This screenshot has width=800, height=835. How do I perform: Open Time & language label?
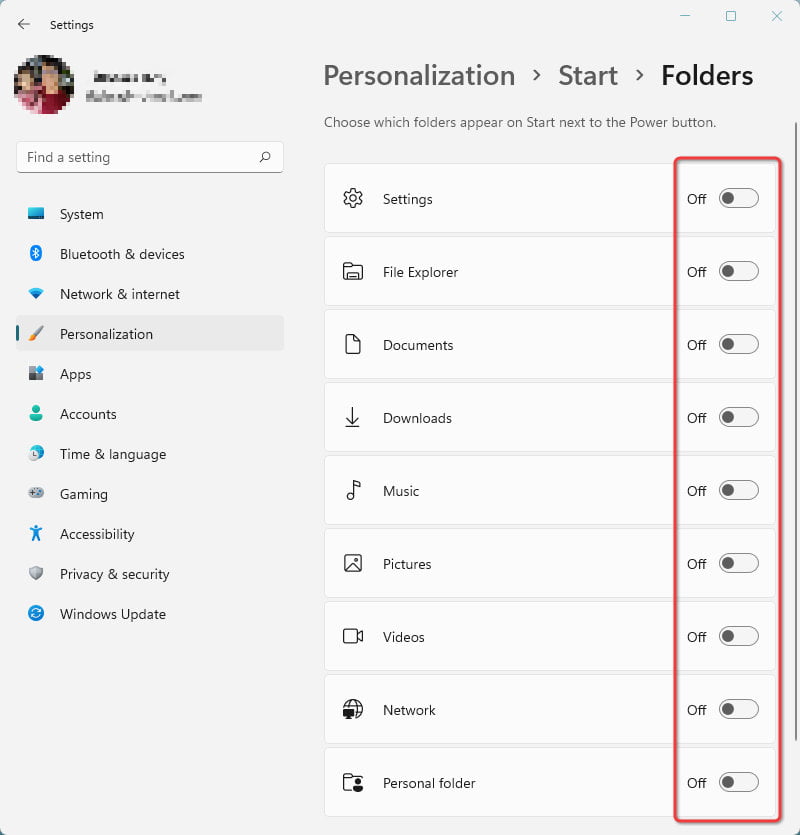tap(113, 454)
